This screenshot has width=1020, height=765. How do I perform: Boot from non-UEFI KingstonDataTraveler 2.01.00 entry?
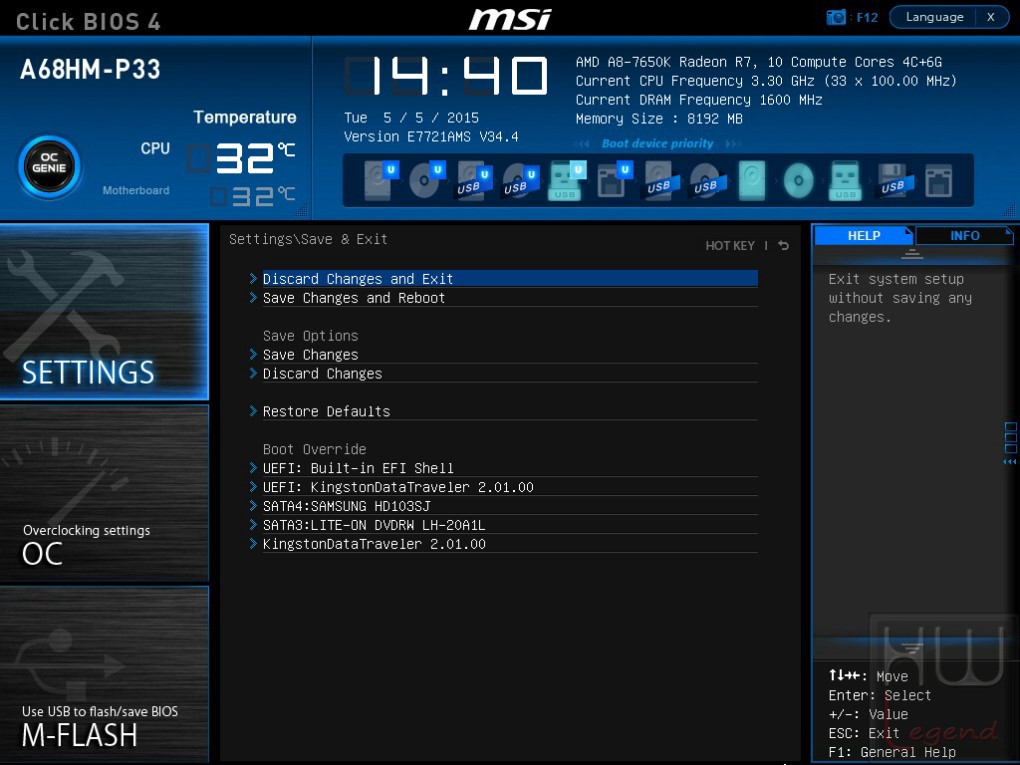tap(509, 544)
